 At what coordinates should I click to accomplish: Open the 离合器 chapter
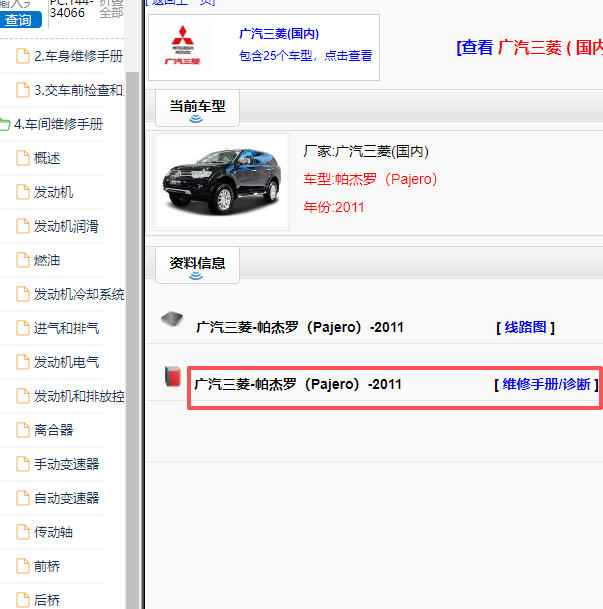(x=54, y=430)
